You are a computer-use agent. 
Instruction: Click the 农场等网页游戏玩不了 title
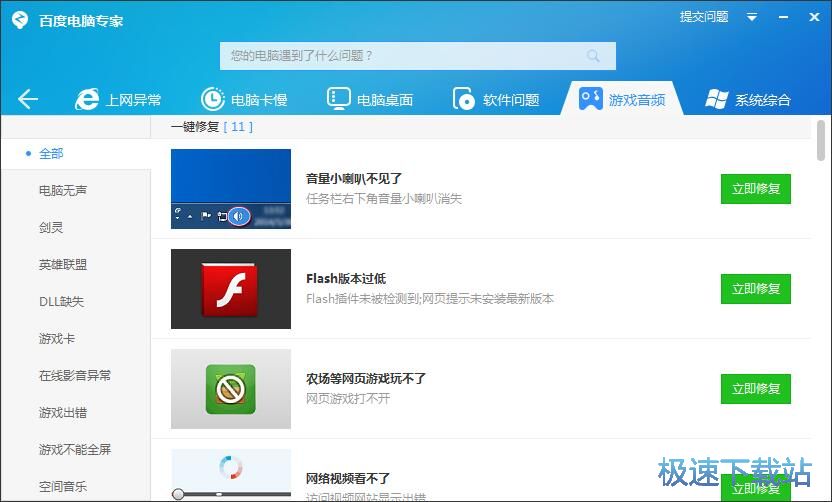[x=366, y=379]
